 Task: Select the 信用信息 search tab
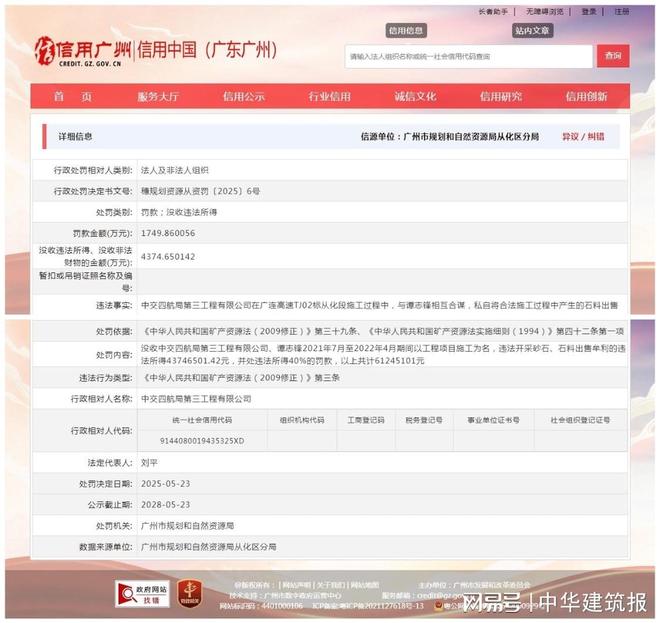(x=406, y=31)
